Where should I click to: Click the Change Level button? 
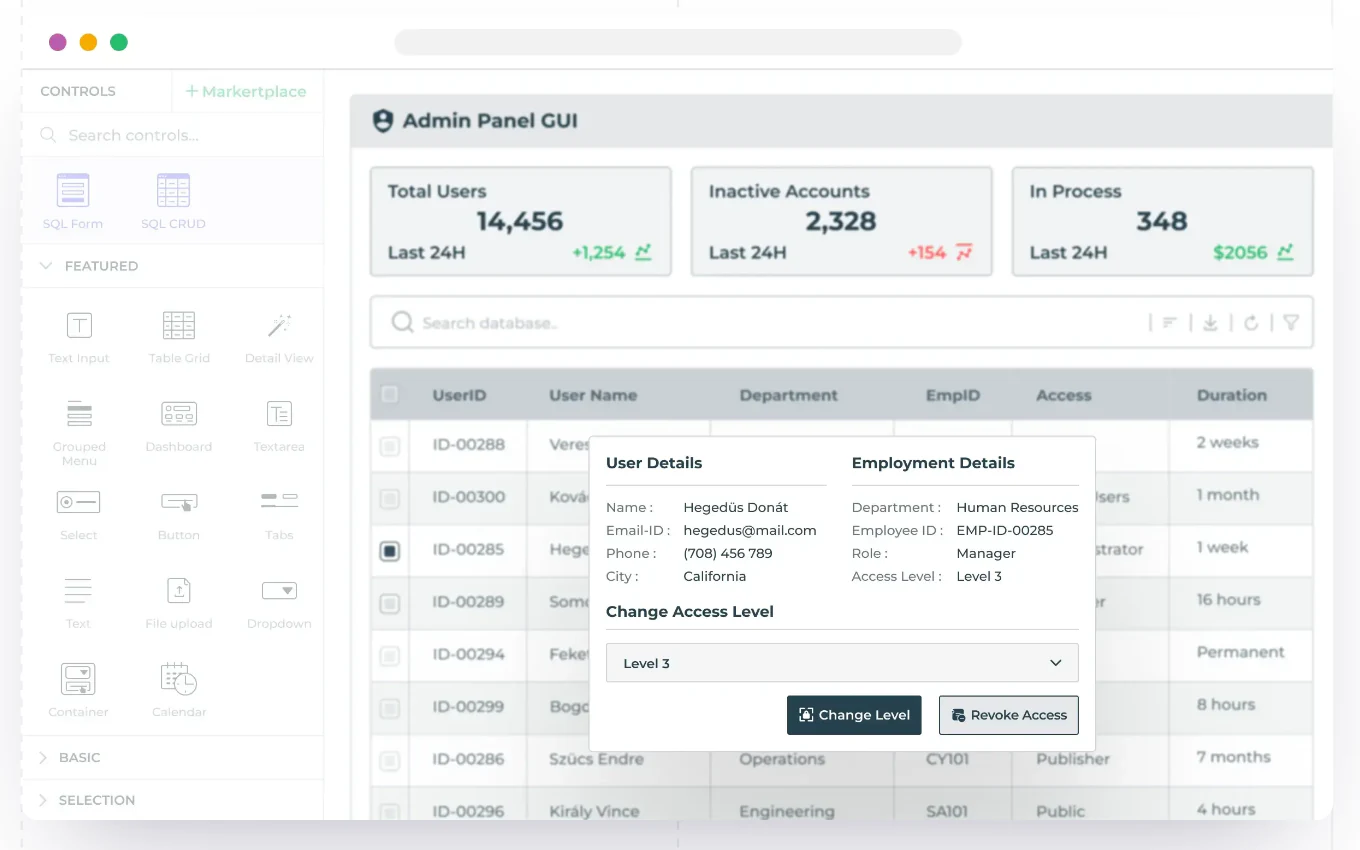tap(854, 715)
